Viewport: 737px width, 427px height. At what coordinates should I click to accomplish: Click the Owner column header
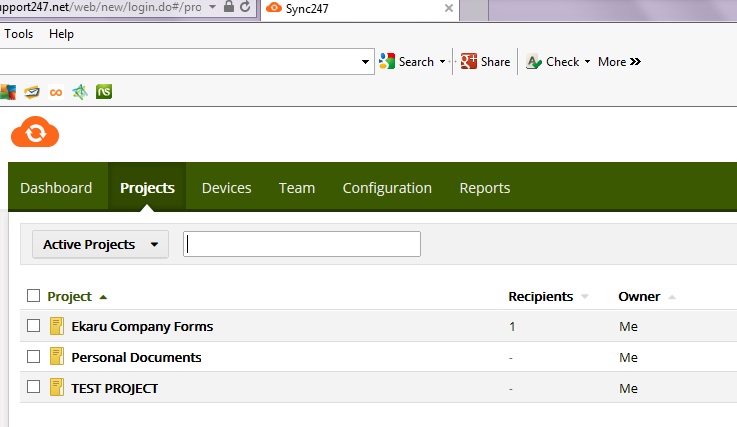pyautogui.click(x=639, y=296)
